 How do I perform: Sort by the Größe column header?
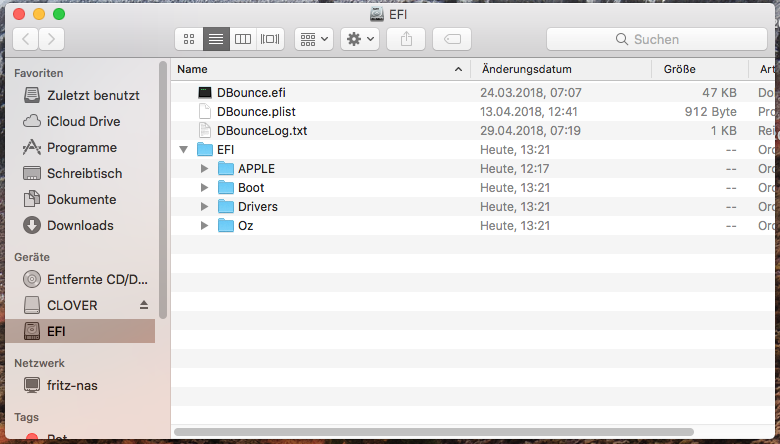pos(700,69)
